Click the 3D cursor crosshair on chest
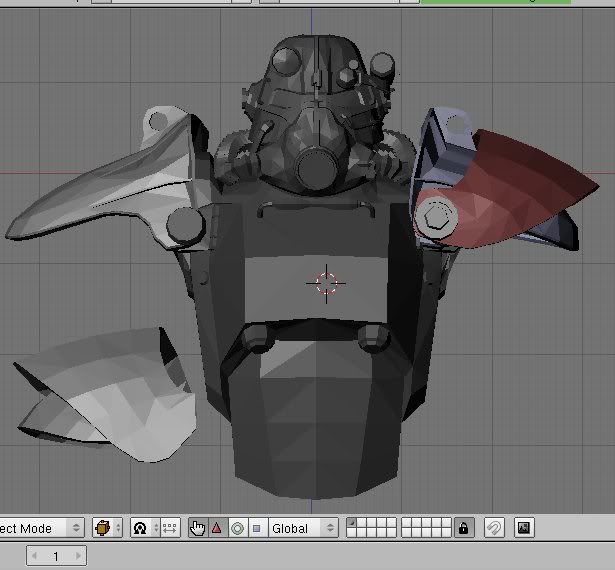 326,283
